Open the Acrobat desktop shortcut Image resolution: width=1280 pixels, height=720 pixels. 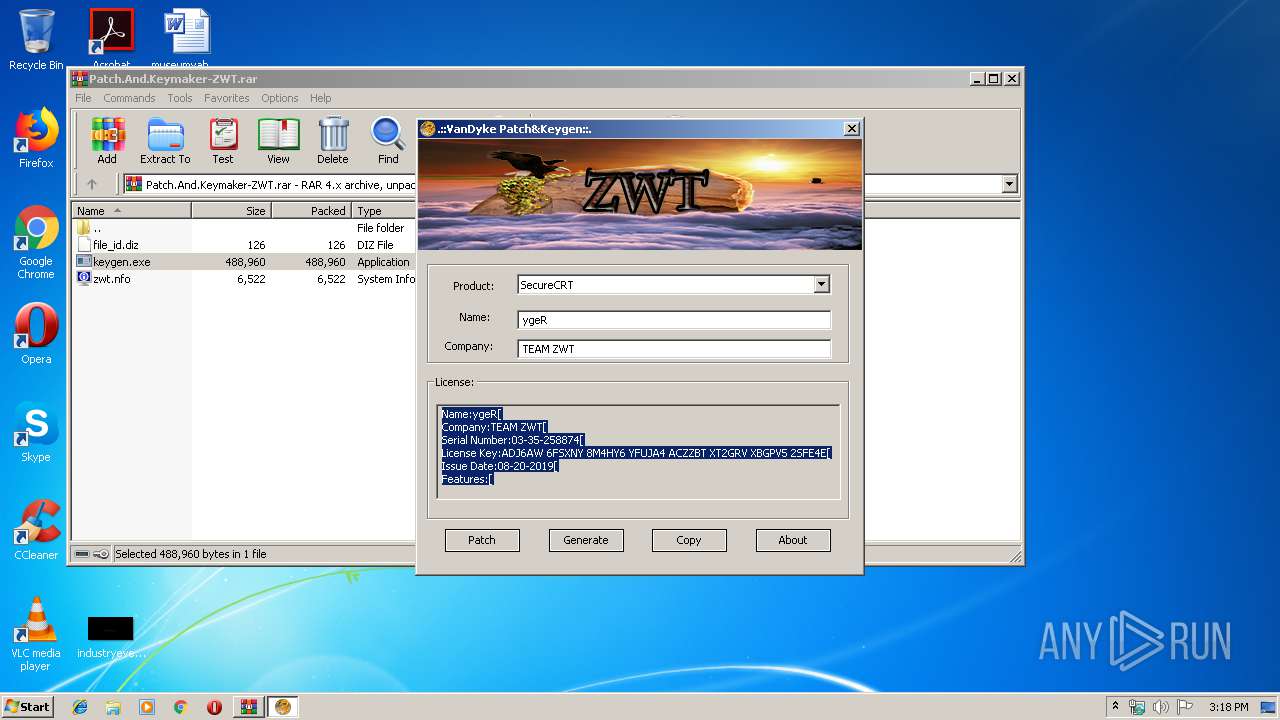tap(111, 38)
